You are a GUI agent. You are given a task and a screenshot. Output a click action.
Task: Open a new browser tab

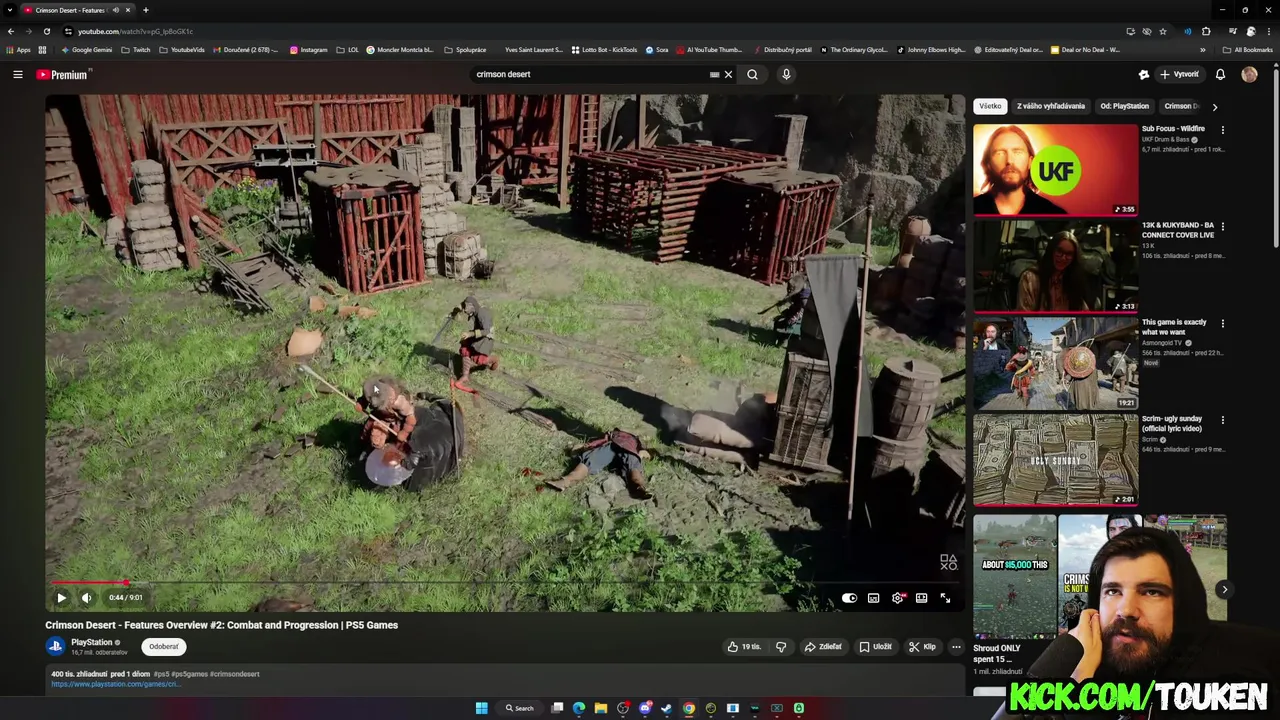point(145,10)
